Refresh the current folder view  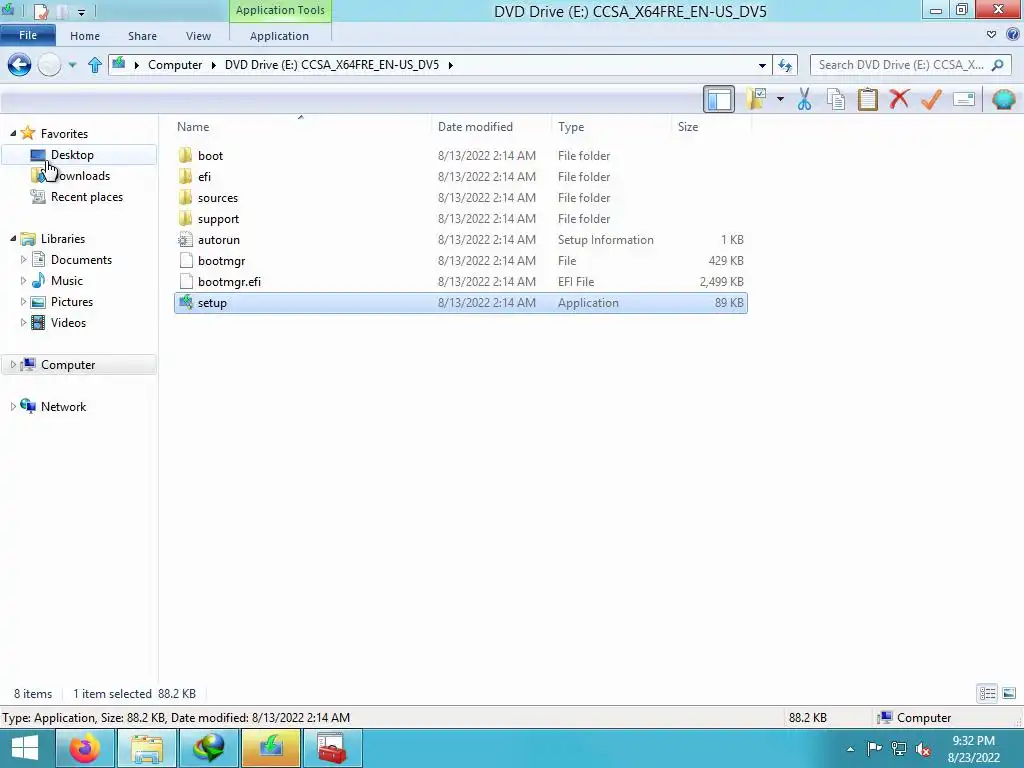785,65
